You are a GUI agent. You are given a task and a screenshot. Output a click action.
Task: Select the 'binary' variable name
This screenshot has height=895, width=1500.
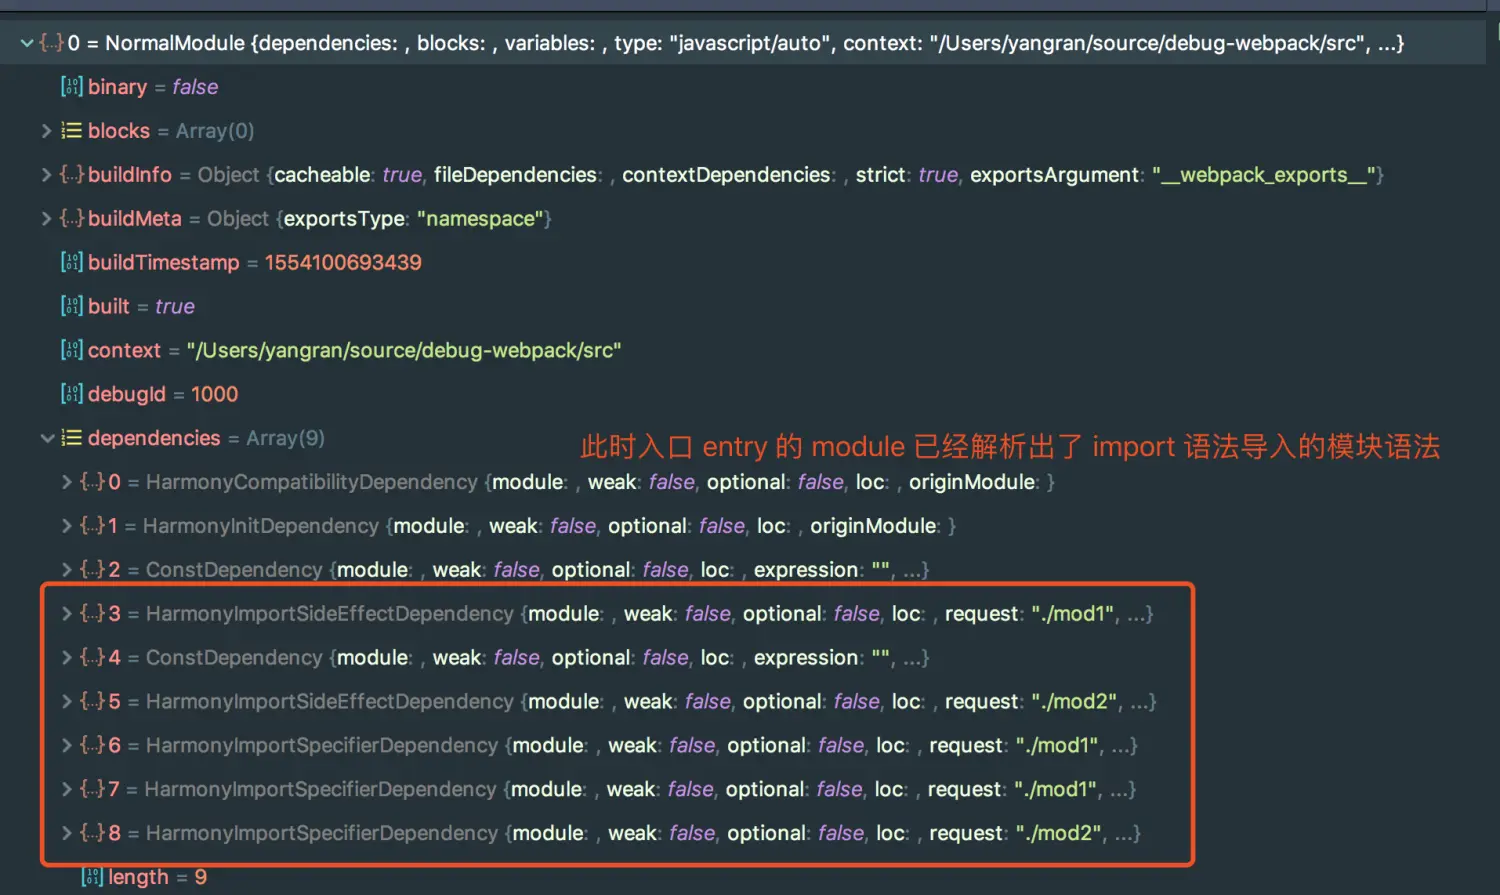117,88
